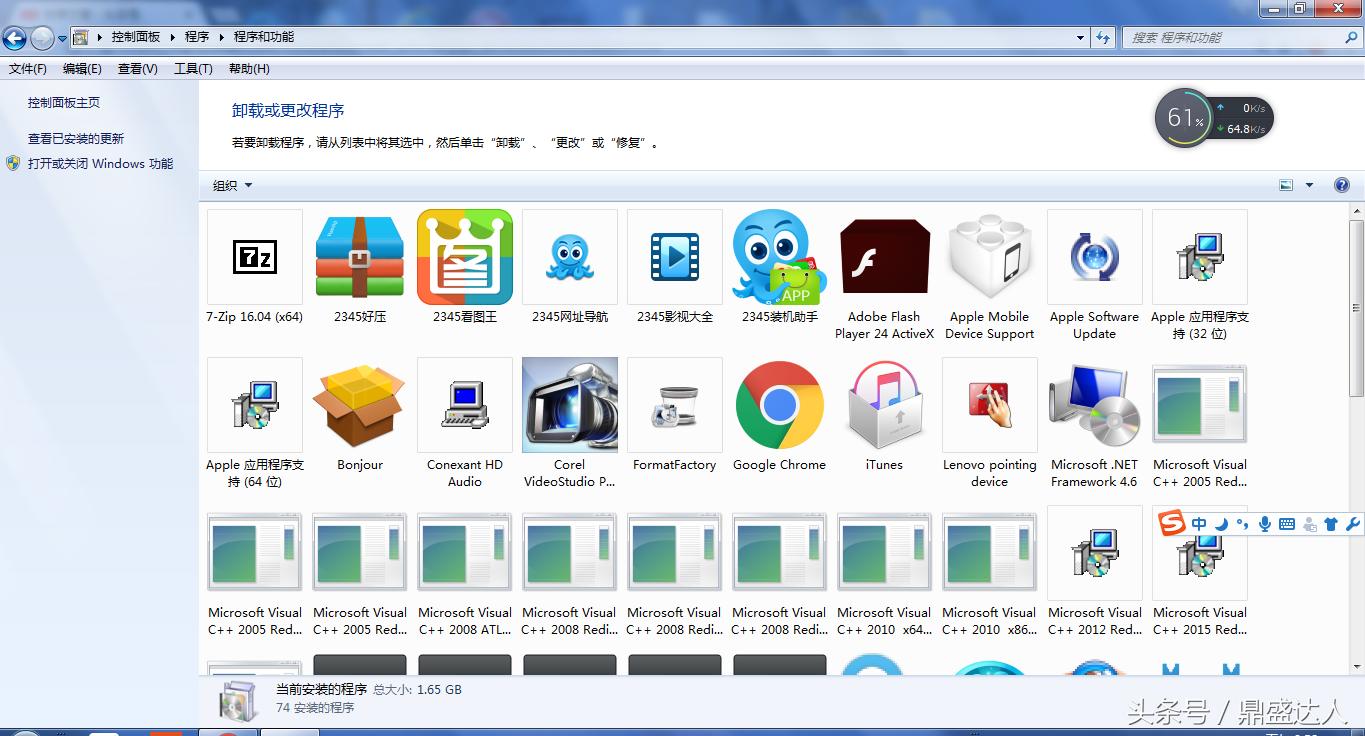Select the Corel VideoStudio program icon
Screen dimensions: 1365x736
[569, 405]
